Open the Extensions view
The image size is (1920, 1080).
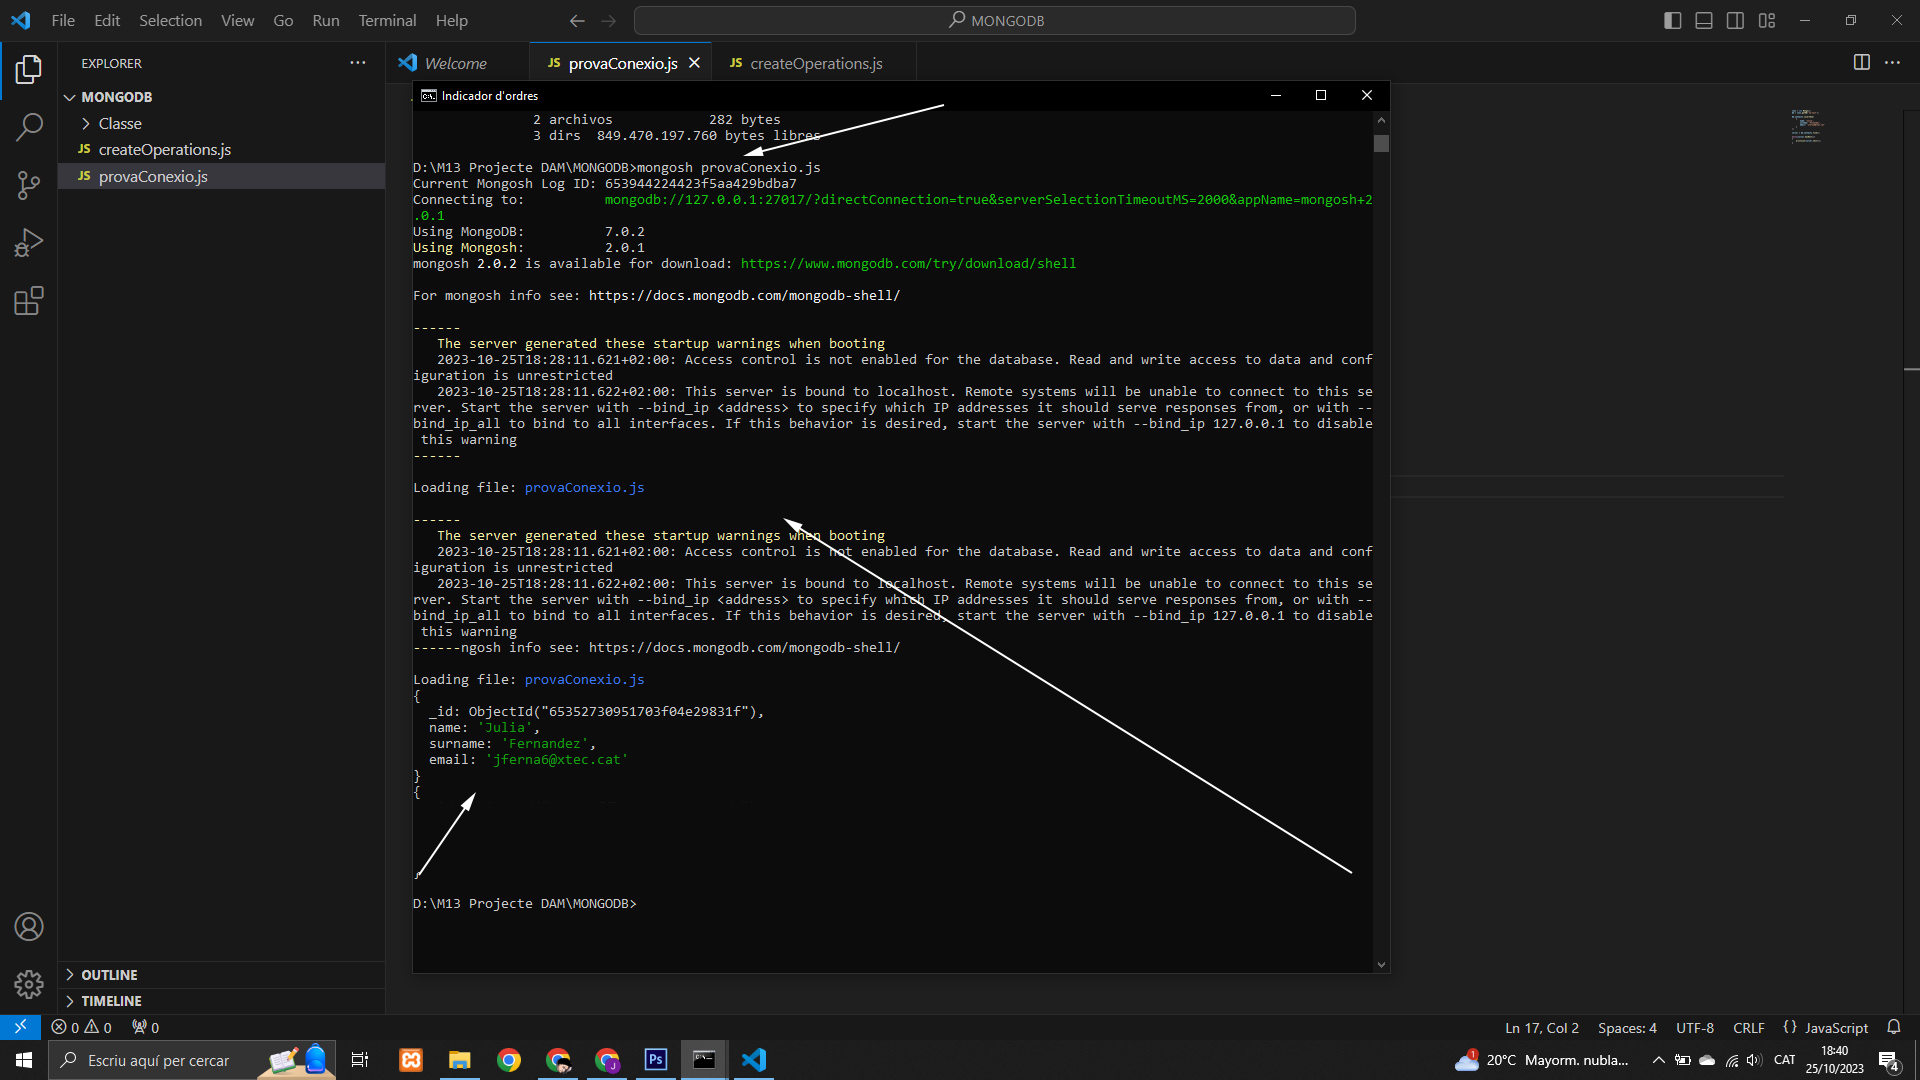coord(29,301)
